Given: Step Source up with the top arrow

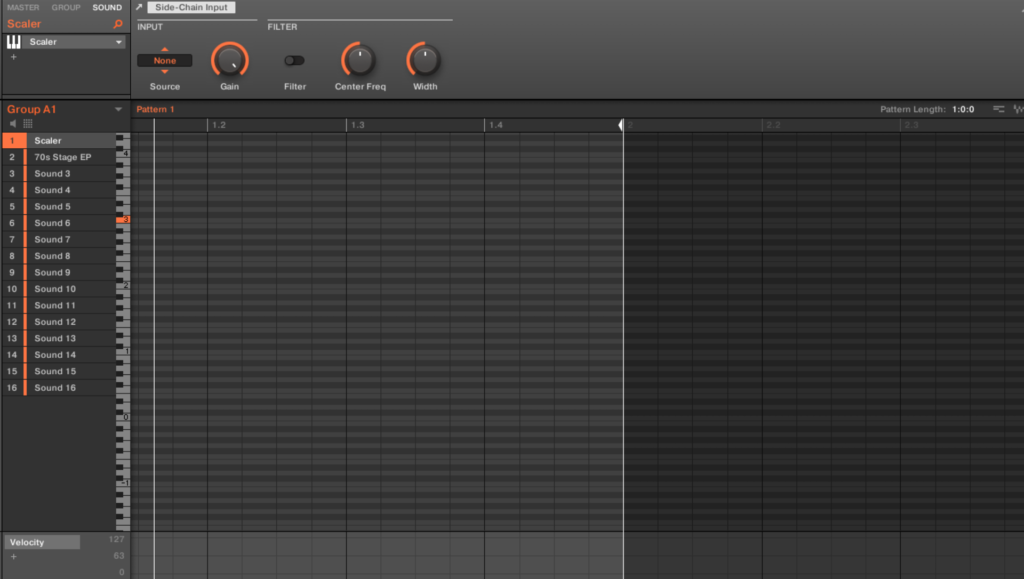Looking at the screenshot, I should click(165, 50).
